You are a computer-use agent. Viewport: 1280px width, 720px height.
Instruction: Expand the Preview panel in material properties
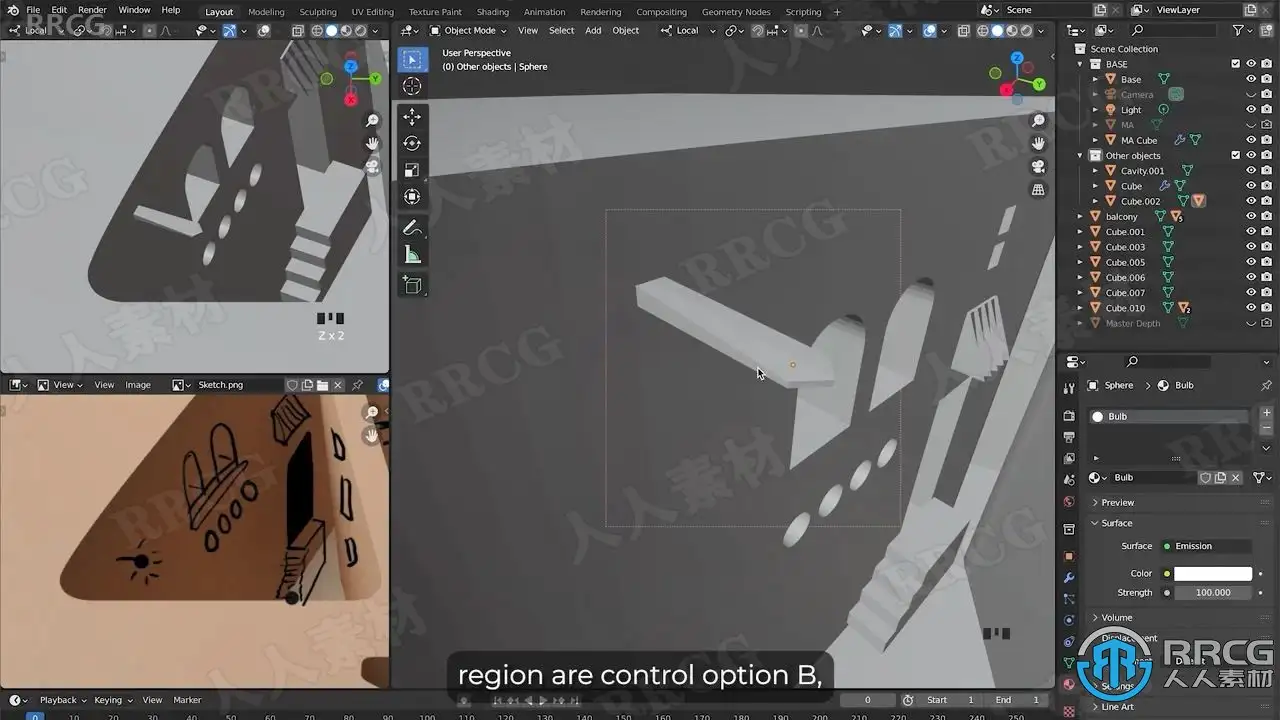click(x=1117, y=502)
